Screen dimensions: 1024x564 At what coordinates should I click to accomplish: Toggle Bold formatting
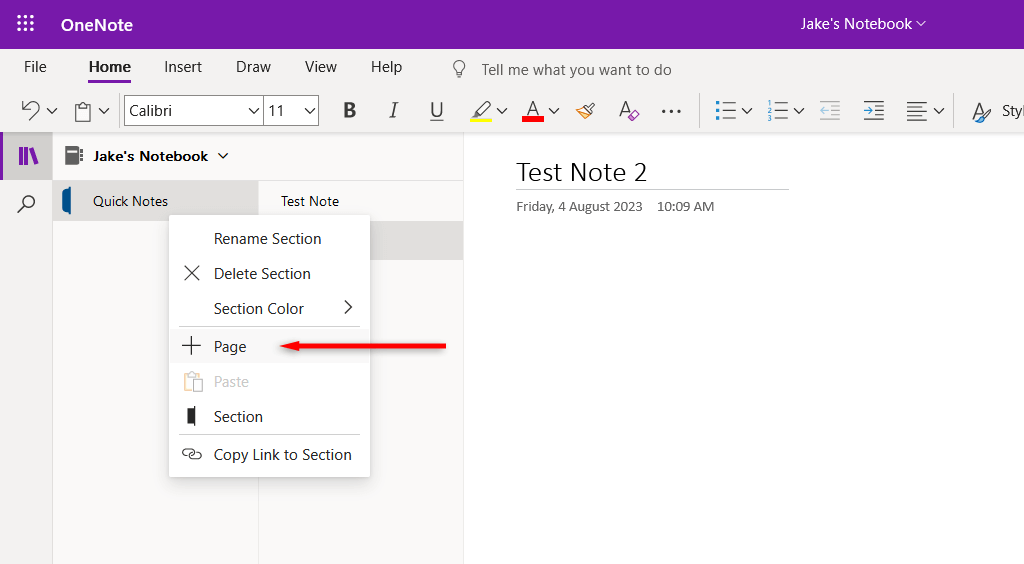[x=349, y=111]
